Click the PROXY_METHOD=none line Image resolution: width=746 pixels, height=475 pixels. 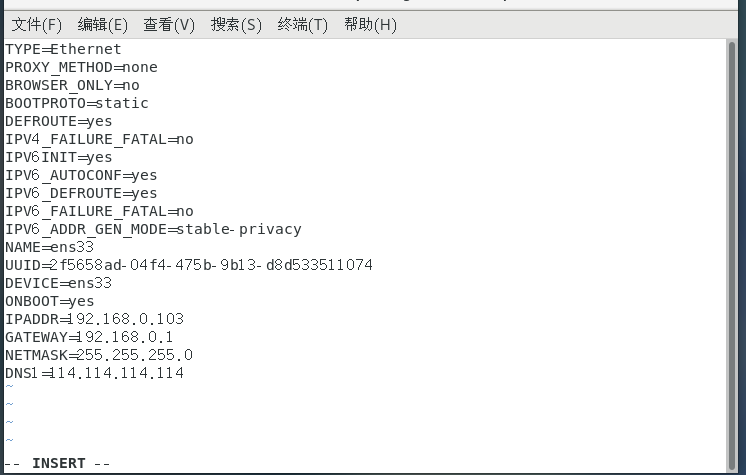pos(82,67)
